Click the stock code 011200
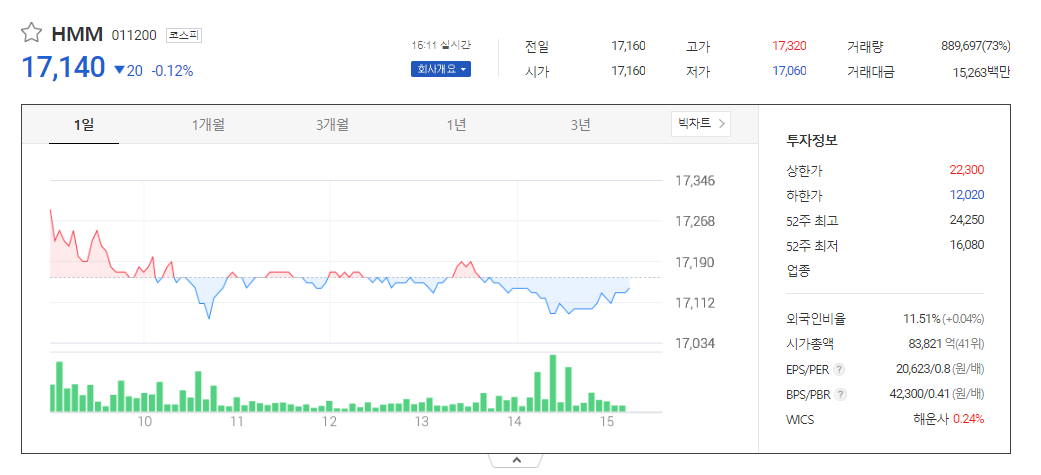Image resolution: width=1041 pixels, height=475 pixels. [135, 35]
